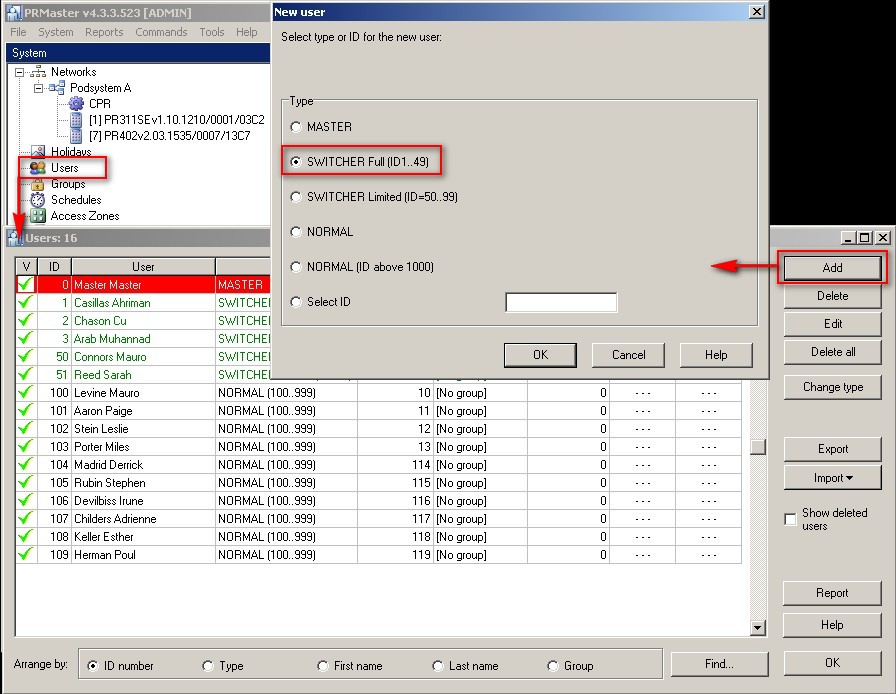Choose the Select ID radio option
This screenshot has height=694, width=896.
(295, 301)
